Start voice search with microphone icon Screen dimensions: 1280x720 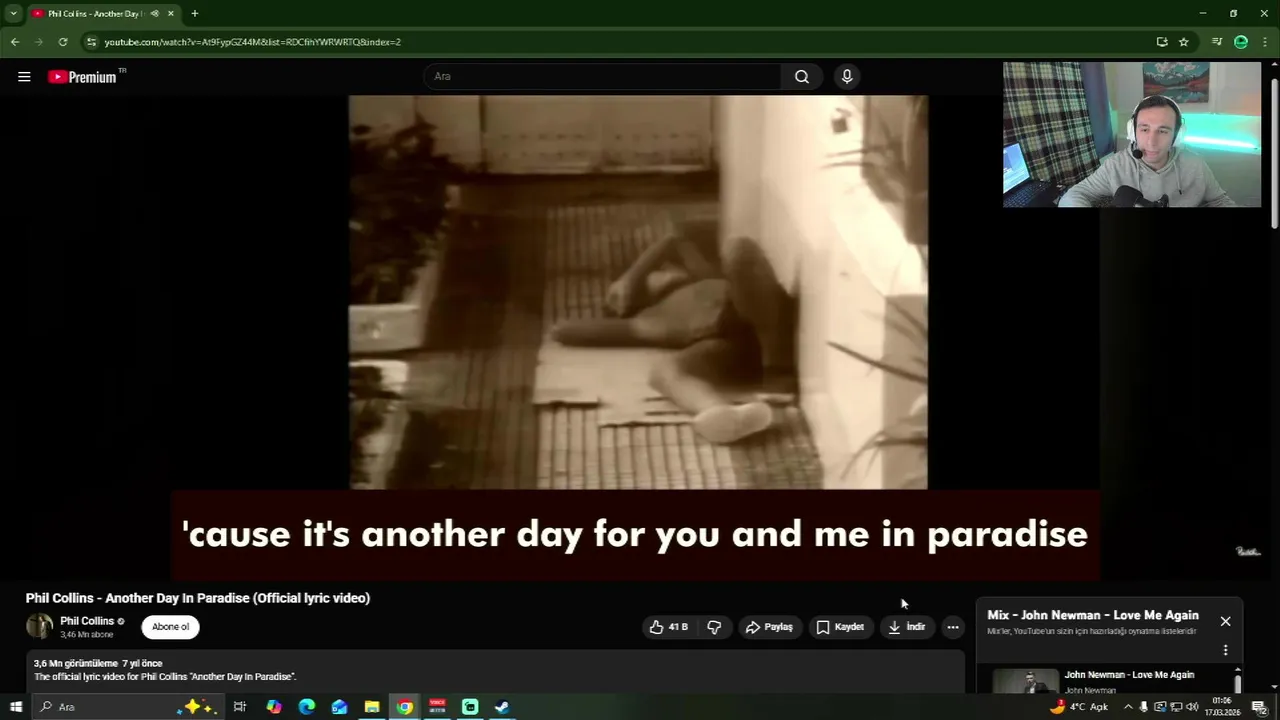847,77
